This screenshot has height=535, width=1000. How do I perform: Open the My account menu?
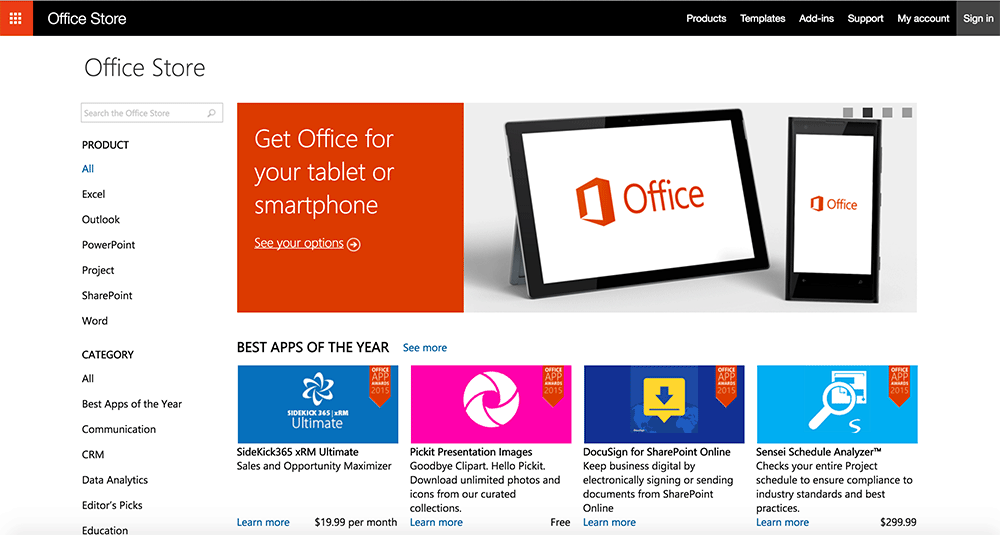tap(923, 18)
